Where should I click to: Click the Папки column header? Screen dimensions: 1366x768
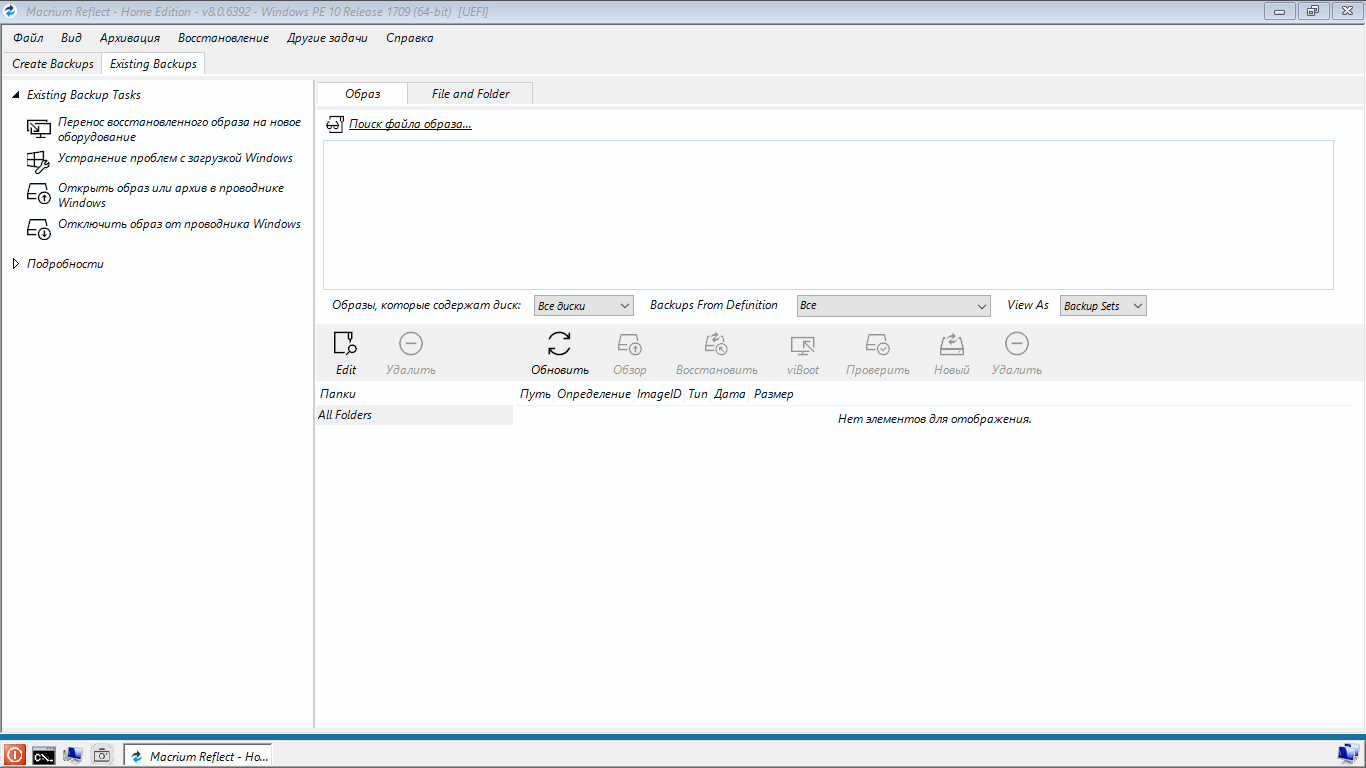[338, 394]
